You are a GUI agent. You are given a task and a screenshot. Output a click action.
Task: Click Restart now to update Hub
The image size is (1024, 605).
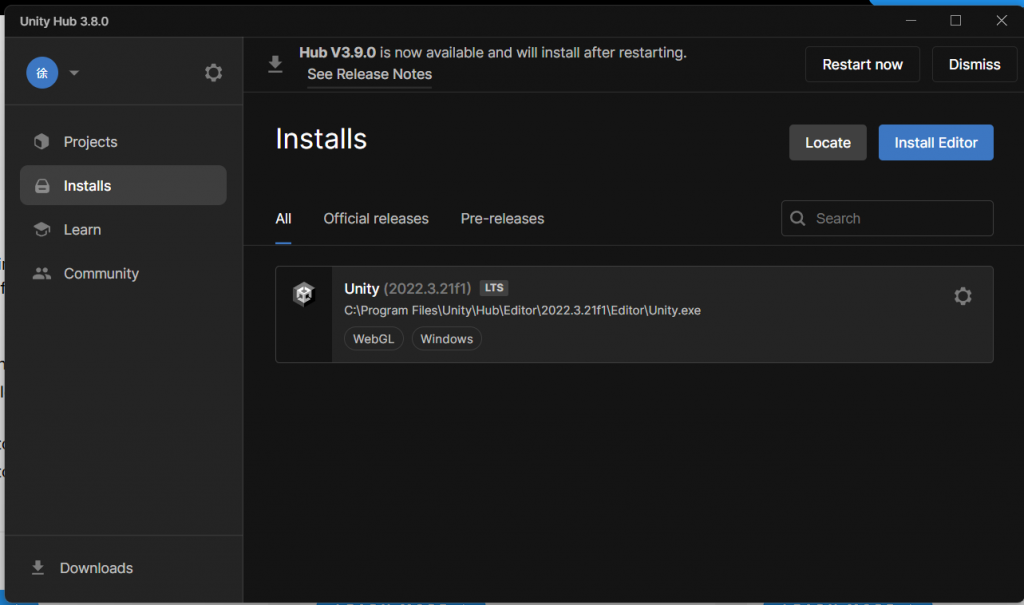point(862,64)
